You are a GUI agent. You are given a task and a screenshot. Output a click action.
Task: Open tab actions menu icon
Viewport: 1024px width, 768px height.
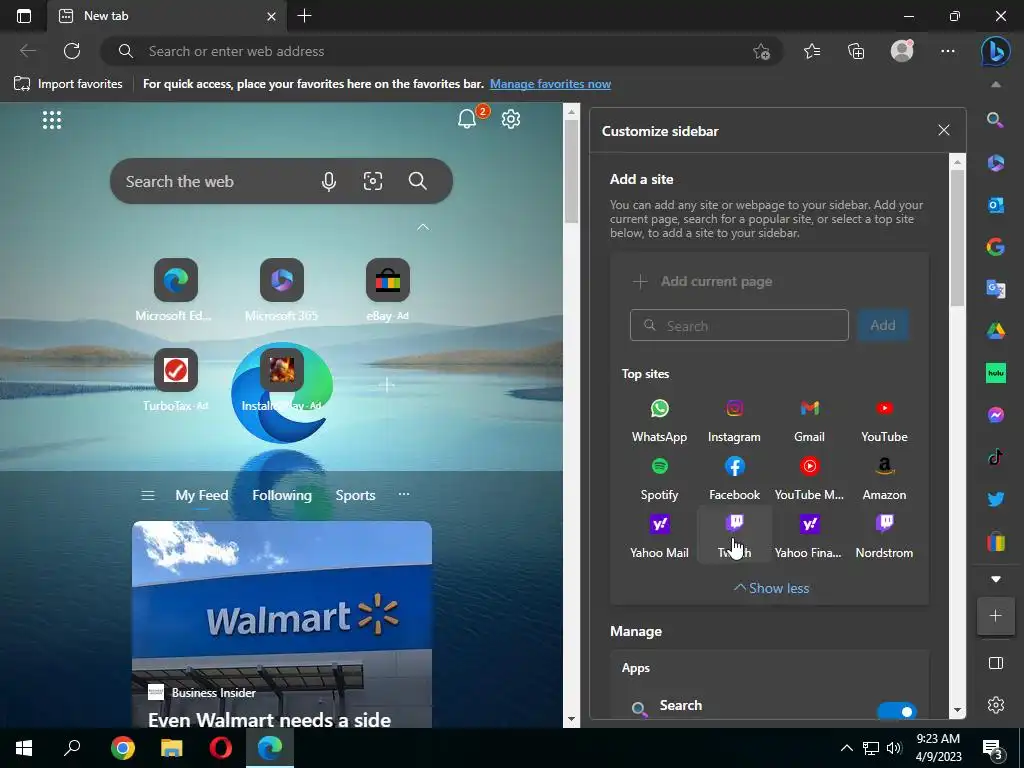pyautogui.click(x=24, y=16)
